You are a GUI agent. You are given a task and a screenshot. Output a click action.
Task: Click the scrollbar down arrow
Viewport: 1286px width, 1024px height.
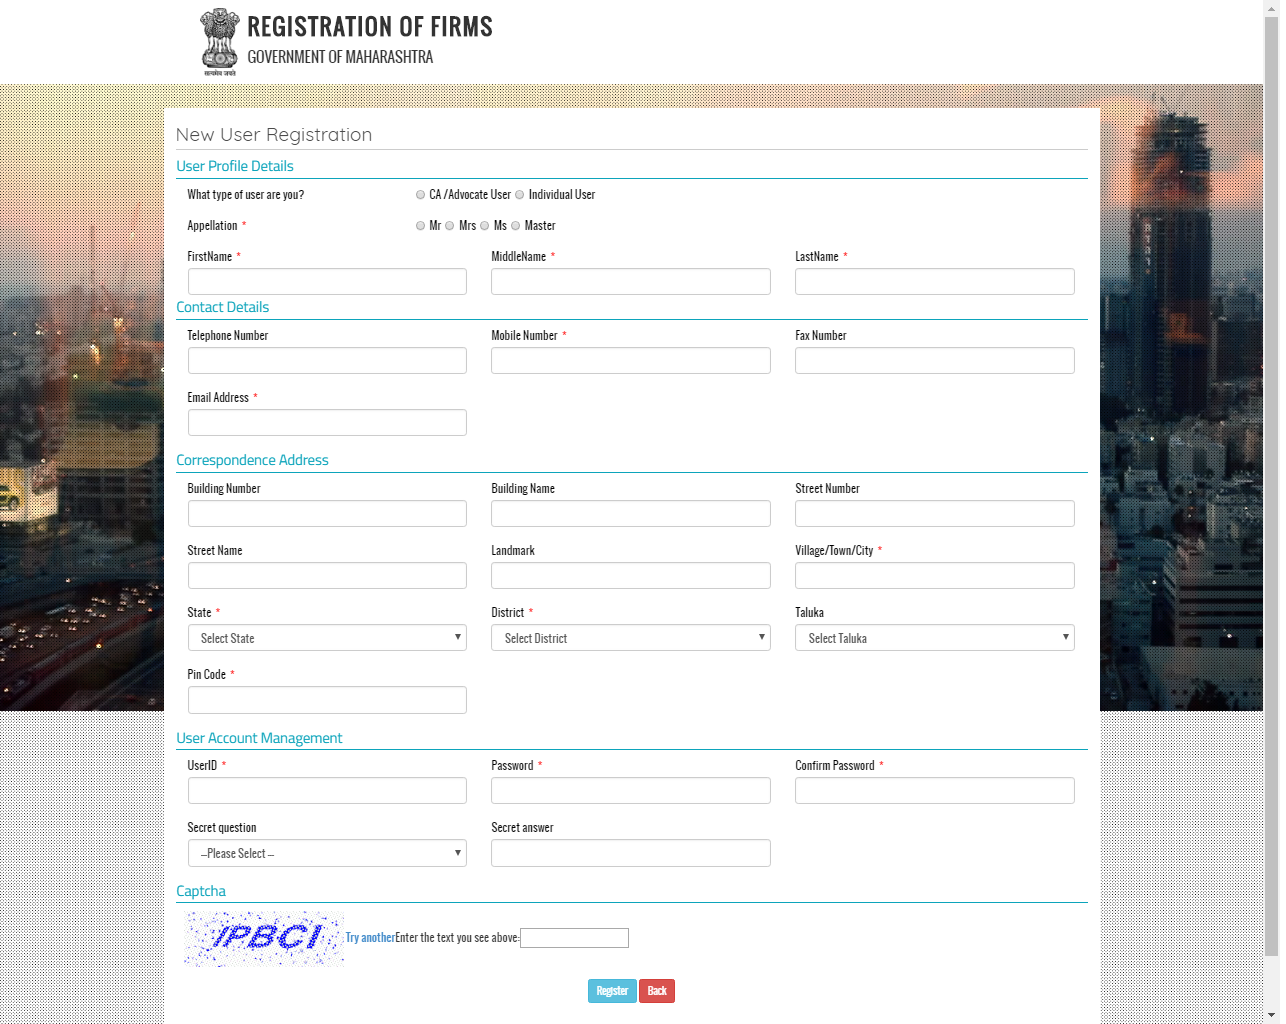pos(1271,1015)
